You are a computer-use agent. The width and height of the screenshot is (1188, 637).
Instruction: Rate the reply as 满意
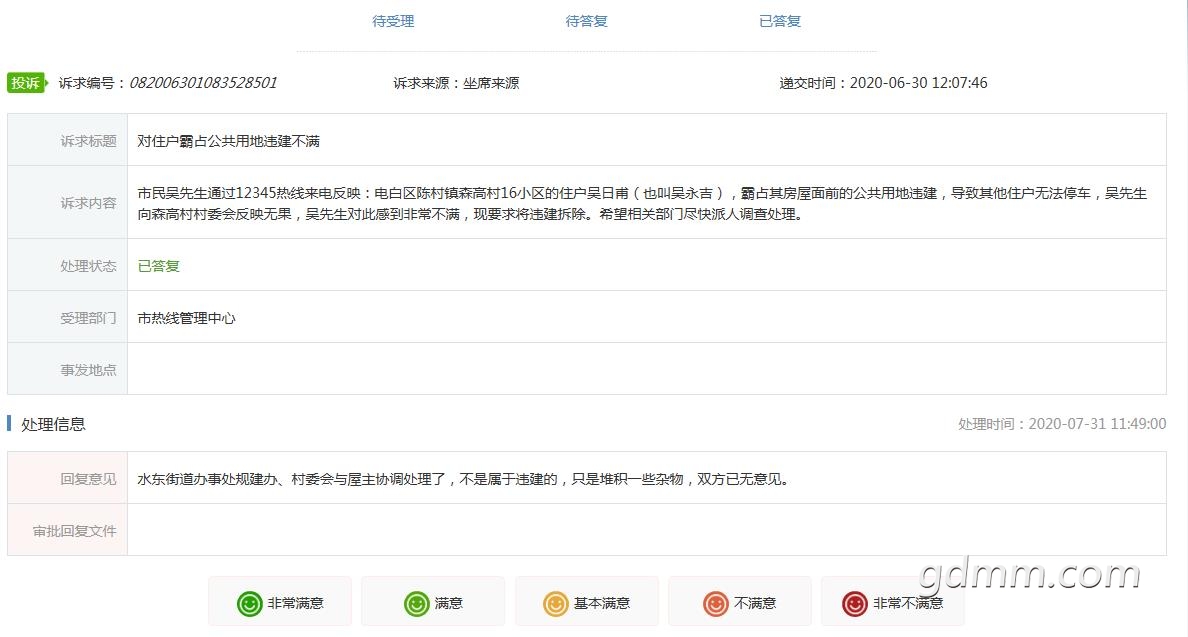[x=433, y=601]
